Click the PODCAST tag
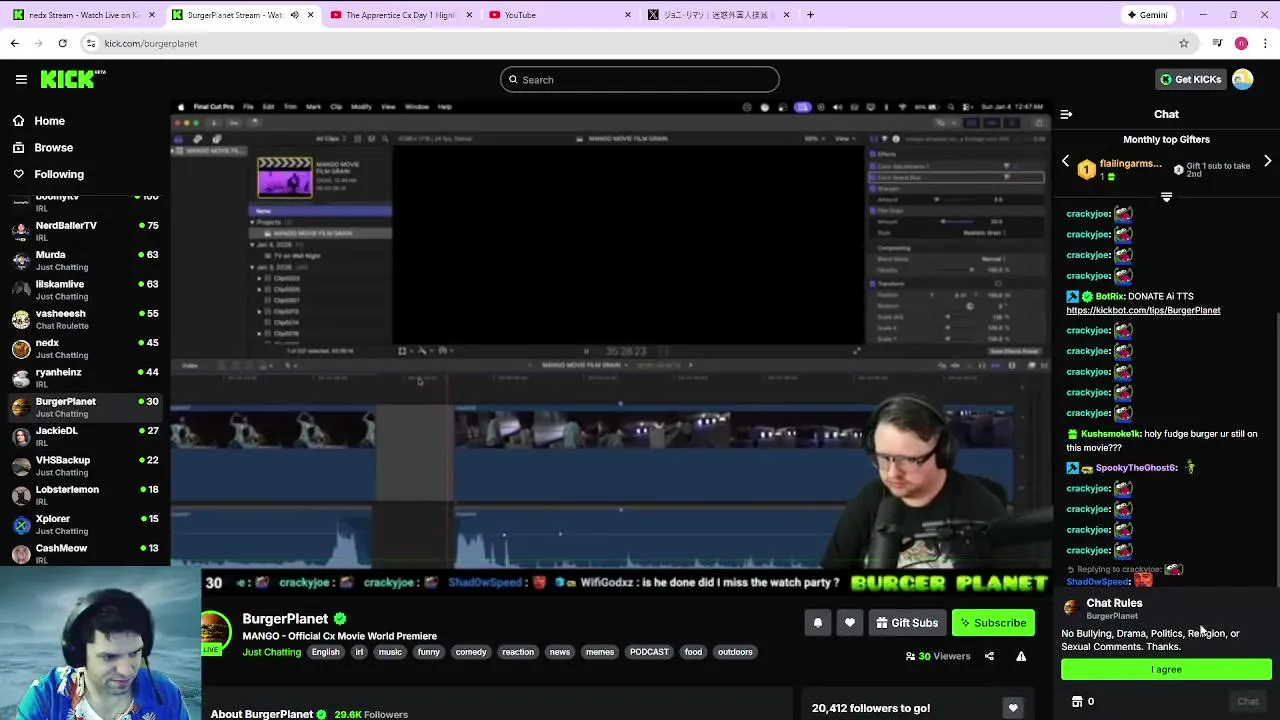The height and width of the screenshot is (720, 1280). 649,652
